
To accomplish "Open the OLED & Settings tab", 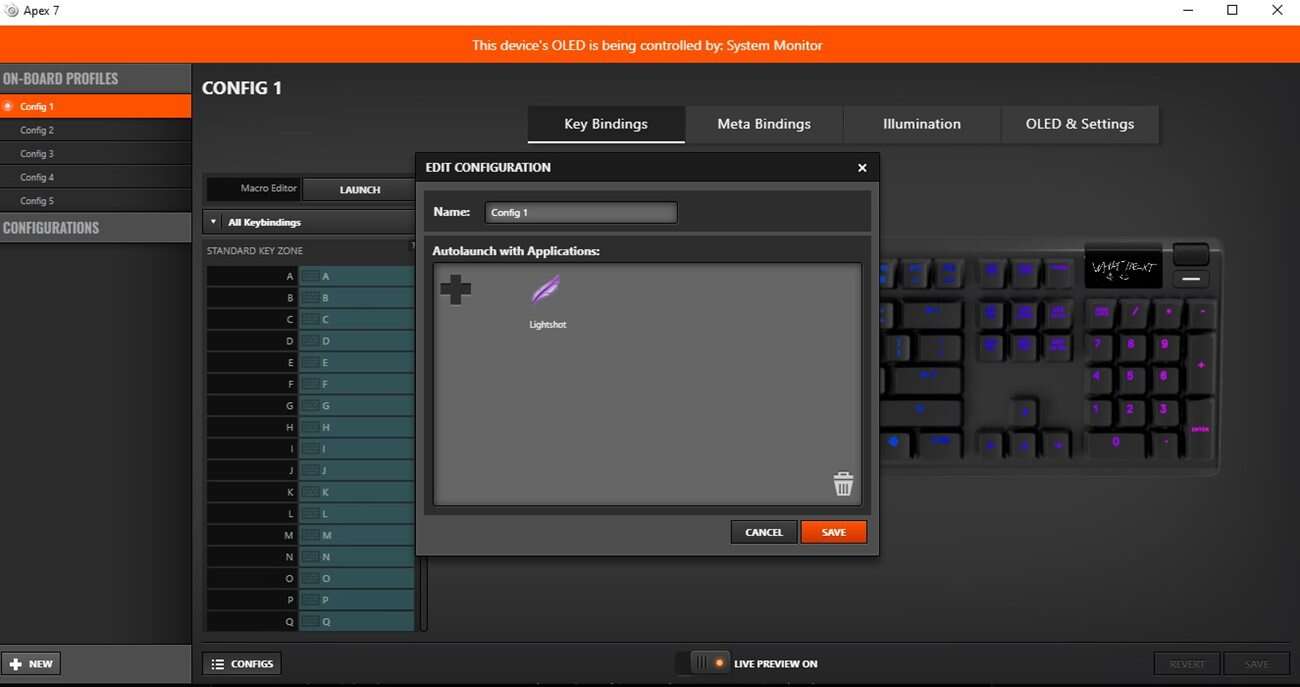I will [x=1079, y=124].
